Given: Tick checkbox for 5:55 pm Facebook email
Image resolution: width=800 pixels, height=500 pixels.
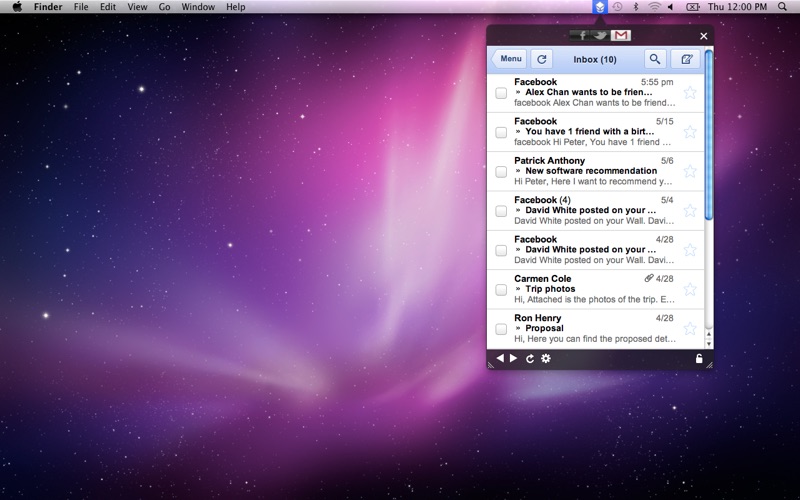Looking at the screenshot, I should click(501, 93).
